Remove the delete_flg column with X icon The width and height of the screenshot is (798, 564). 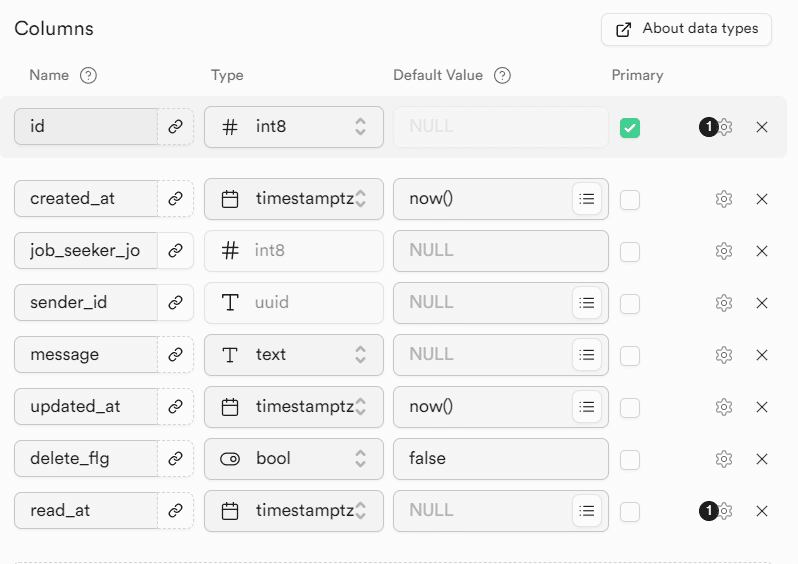(x=762, y=459)
